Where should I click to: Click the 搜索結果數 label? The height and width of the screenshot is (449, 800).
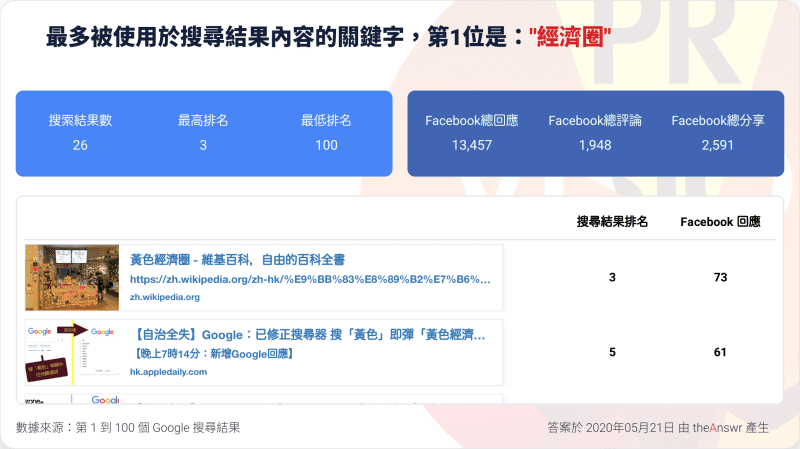(x=80, y=120)
